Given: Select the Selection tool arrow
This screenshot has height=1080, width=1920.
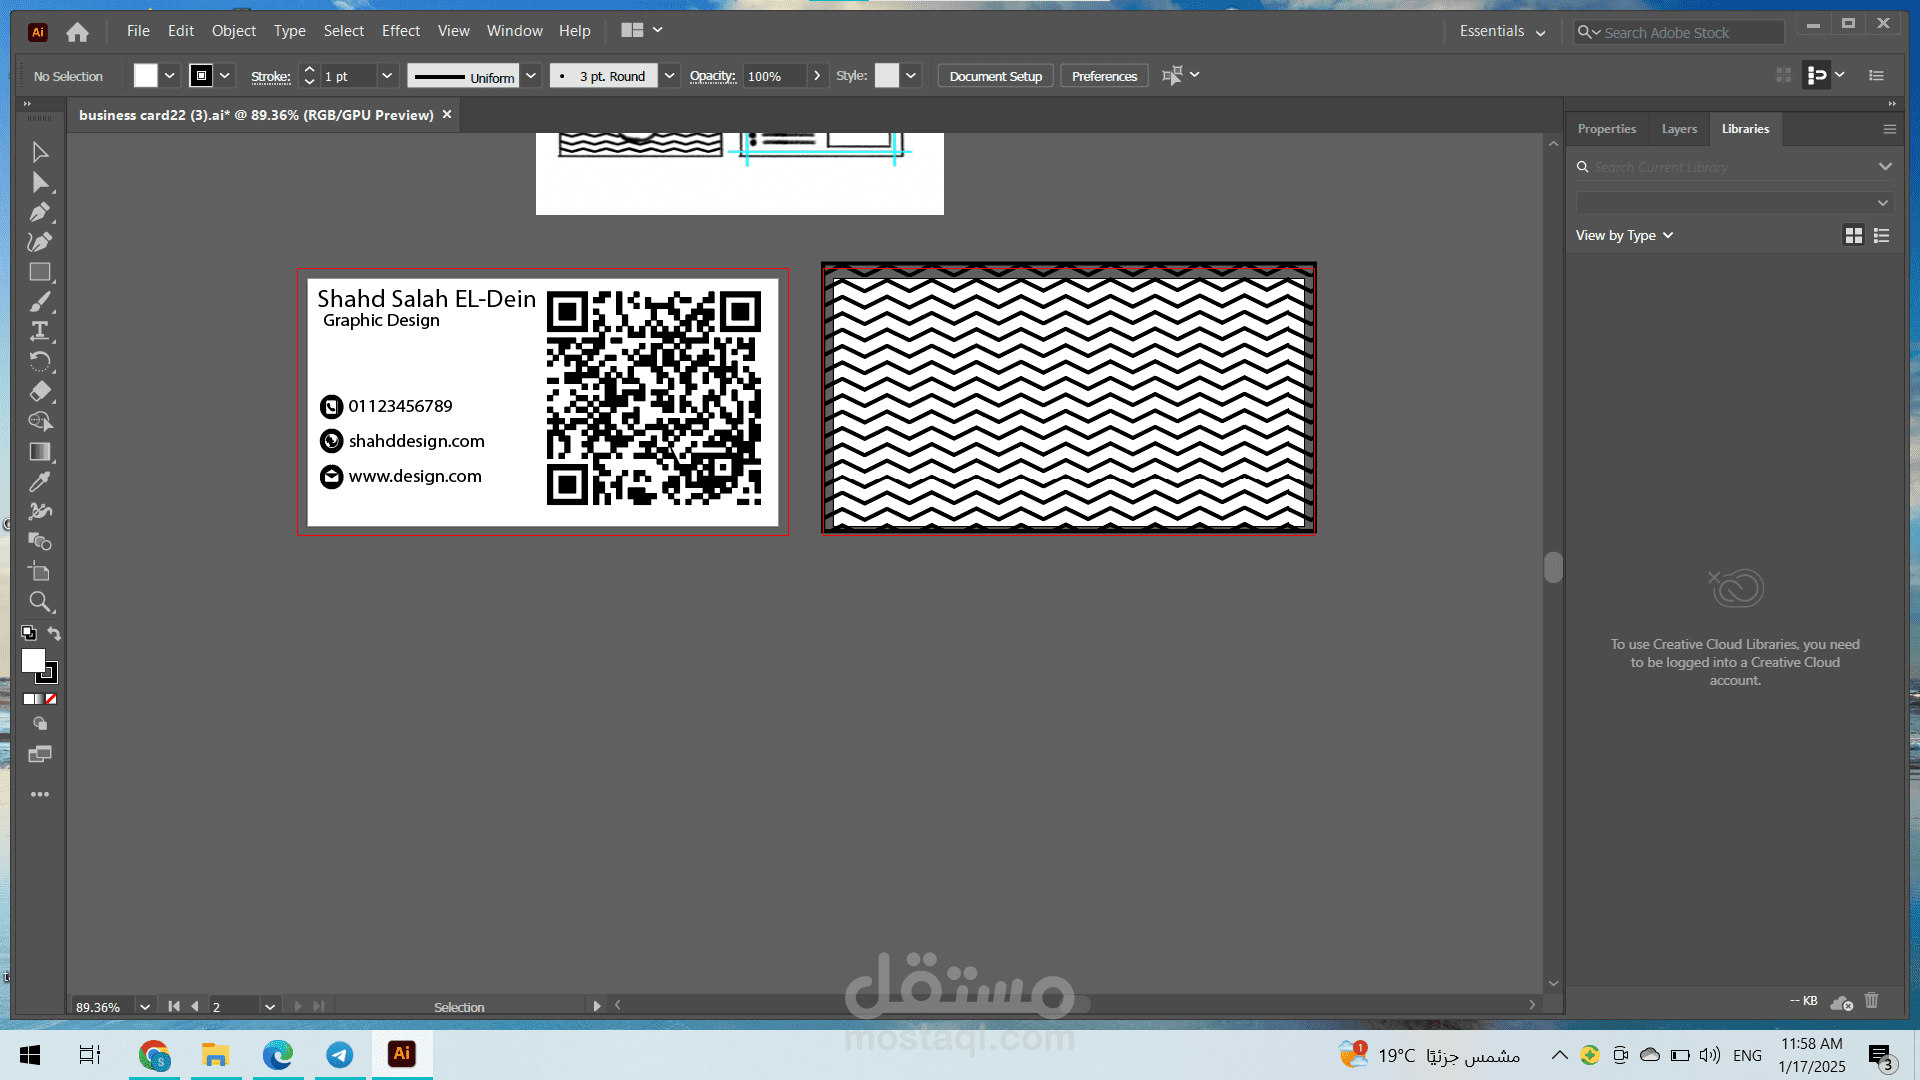Looking at the screenshot, I should tap(40, 152).
